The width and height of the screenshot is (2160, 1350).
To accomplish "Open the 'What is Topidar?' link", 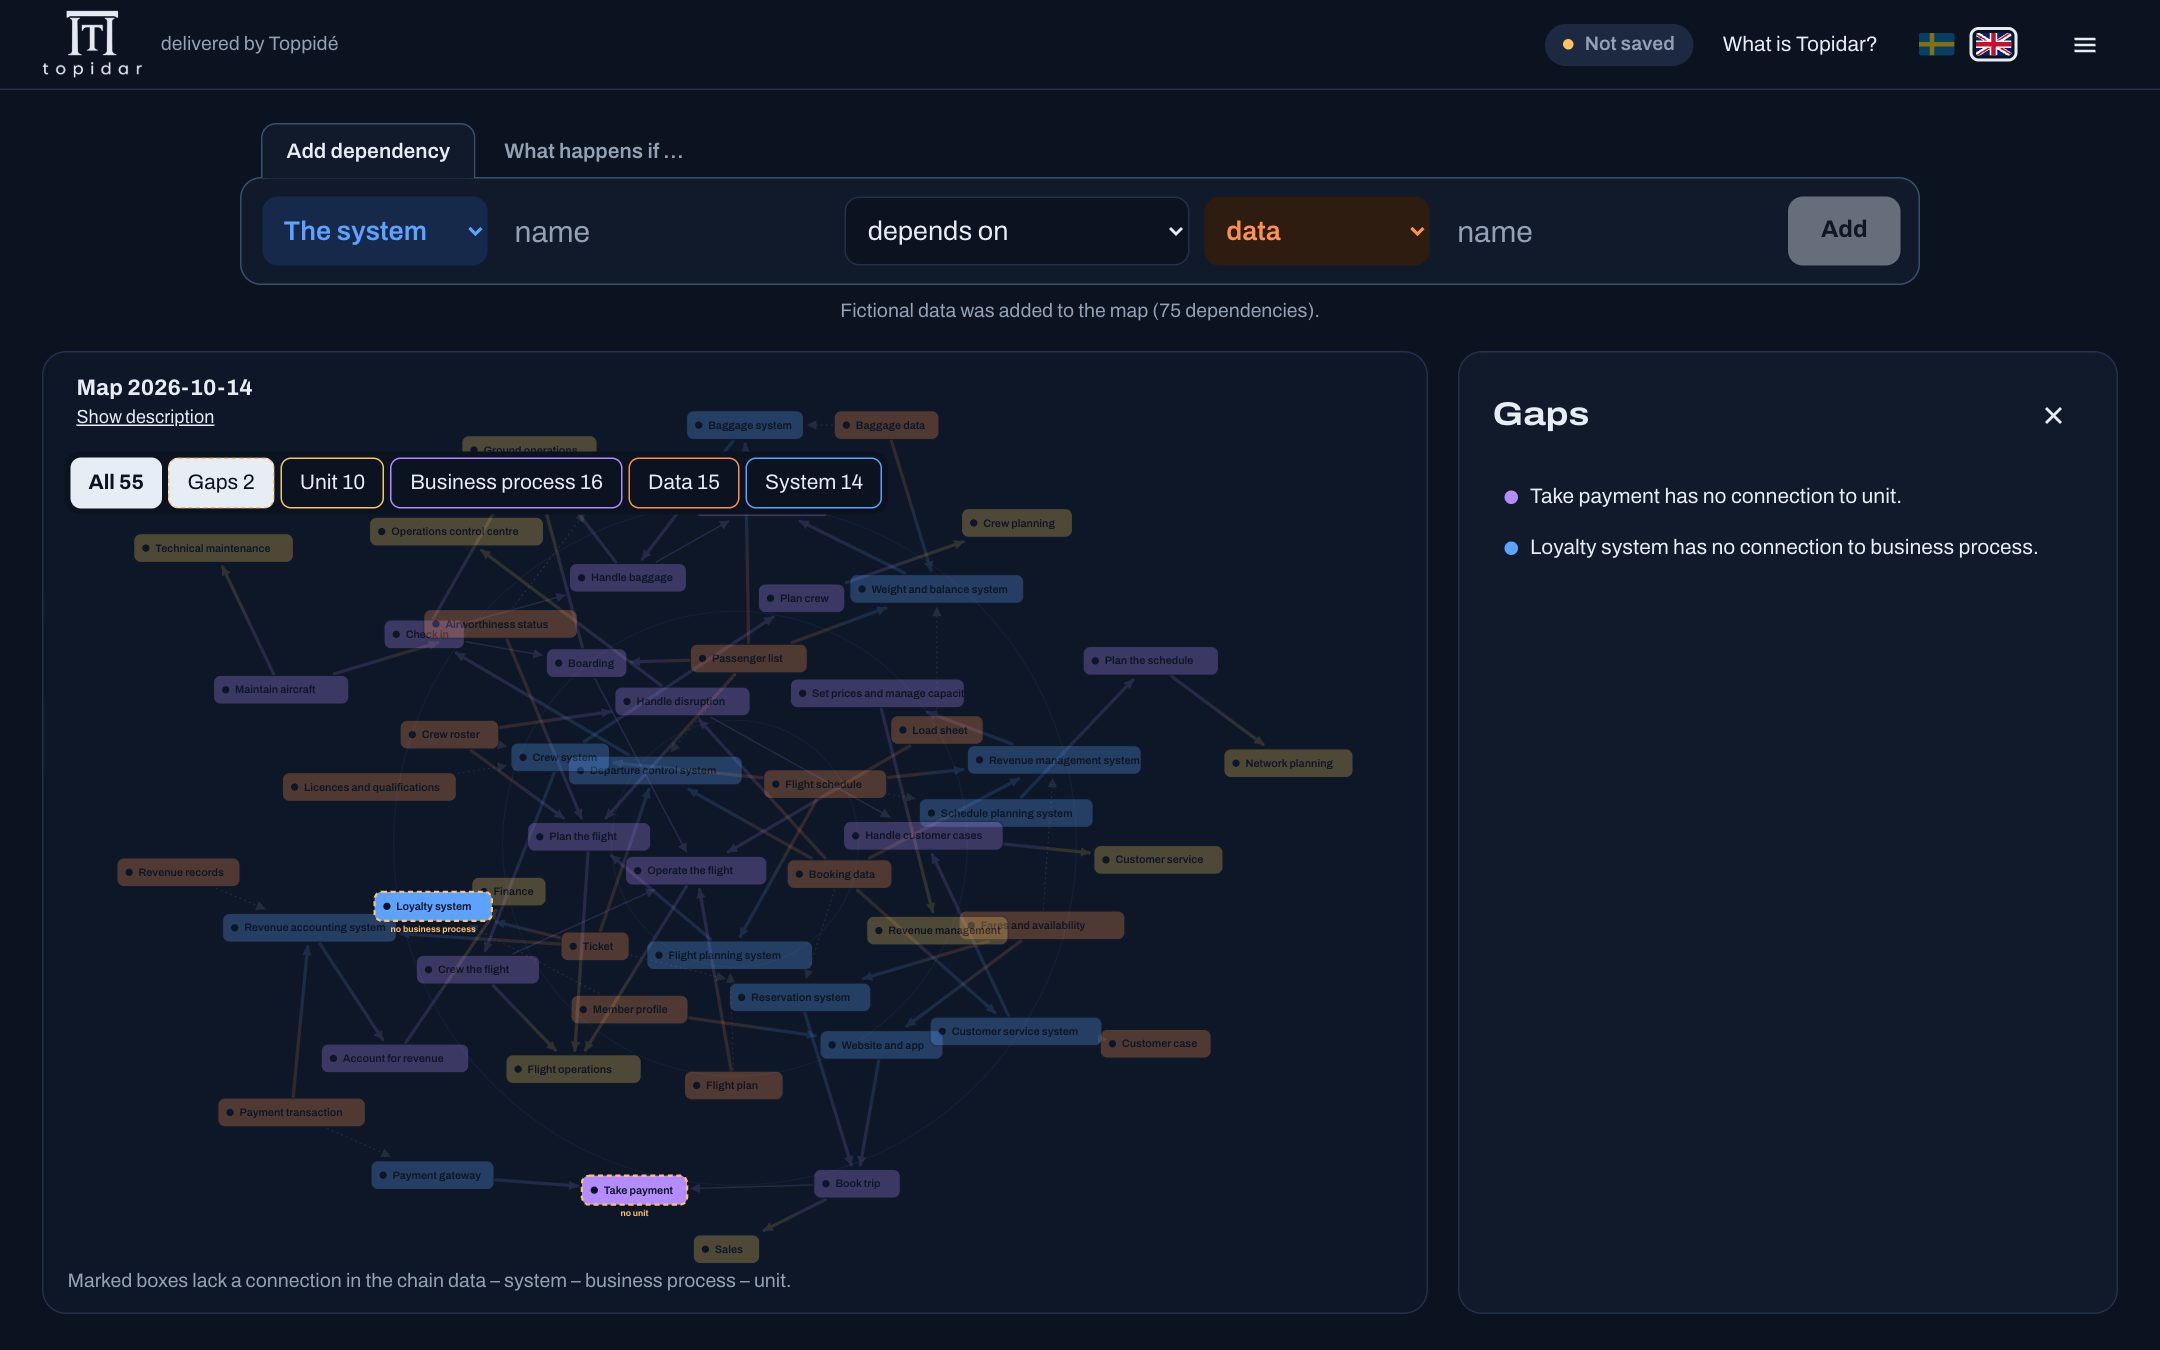I will tap(1799, 44).
